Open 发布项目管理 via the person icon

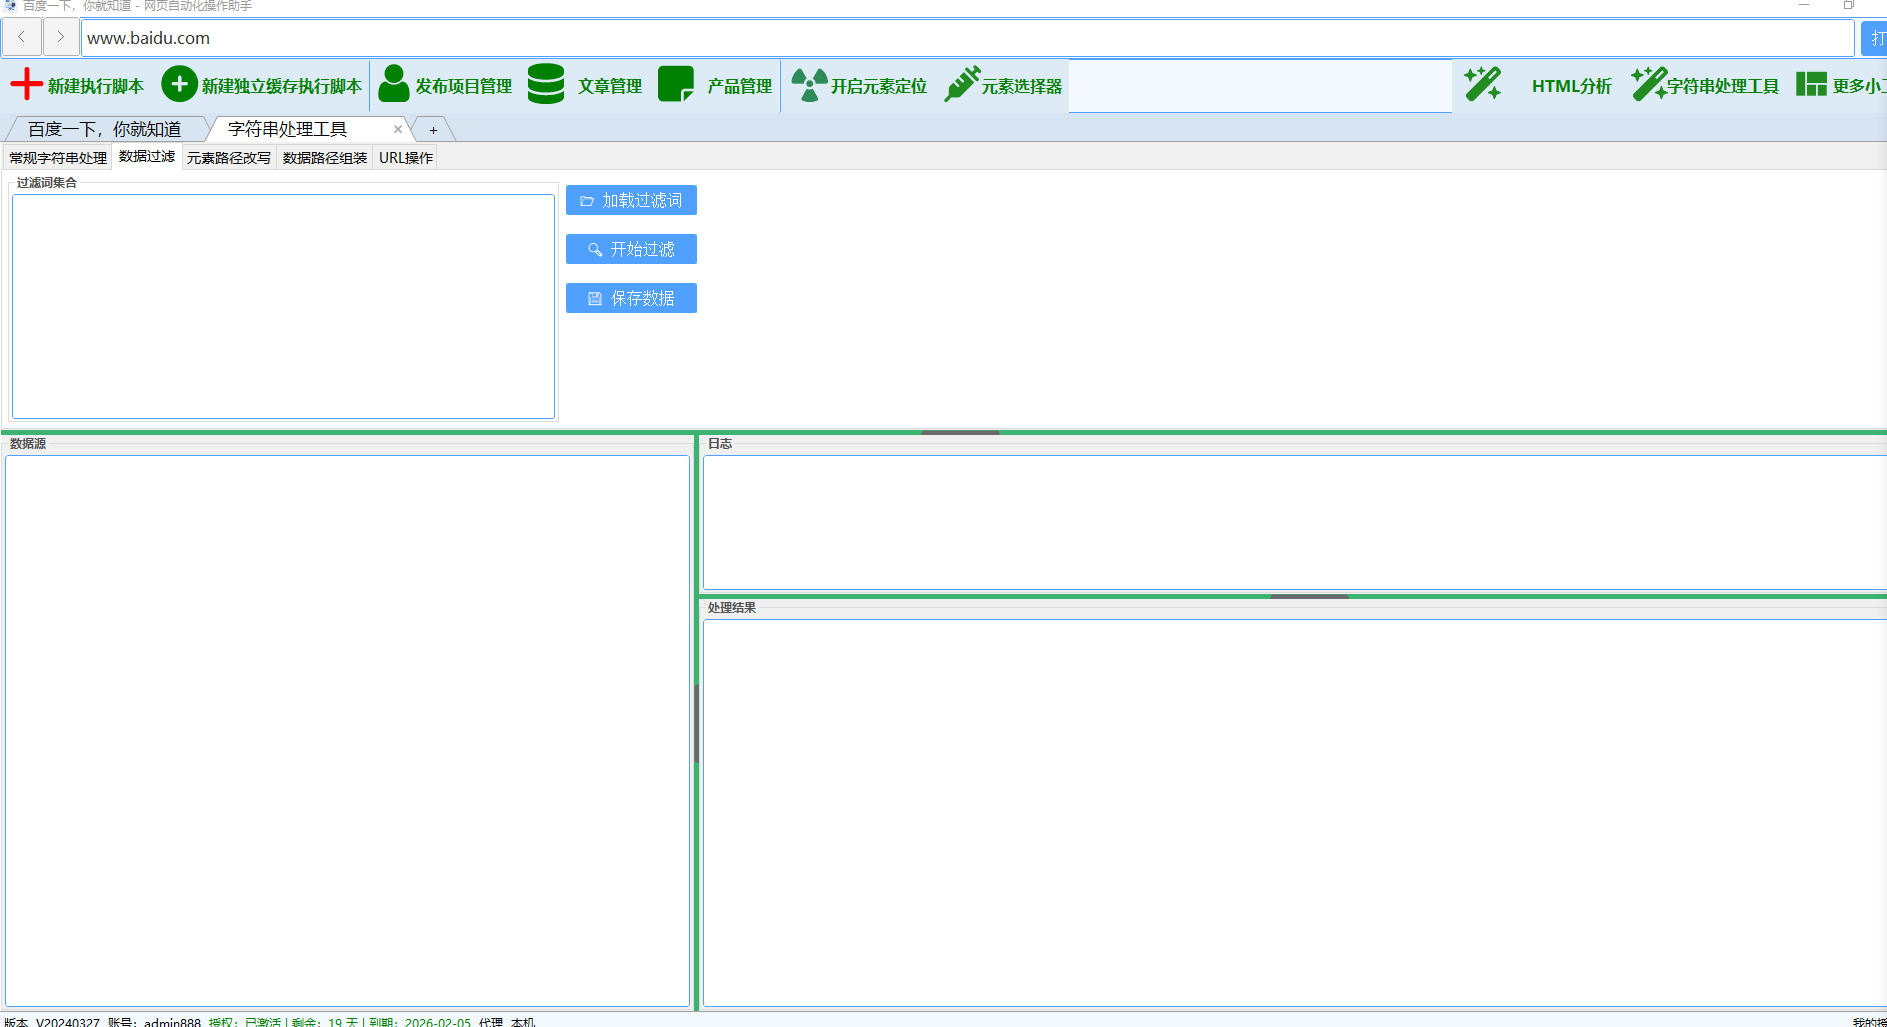click(394, 85)
